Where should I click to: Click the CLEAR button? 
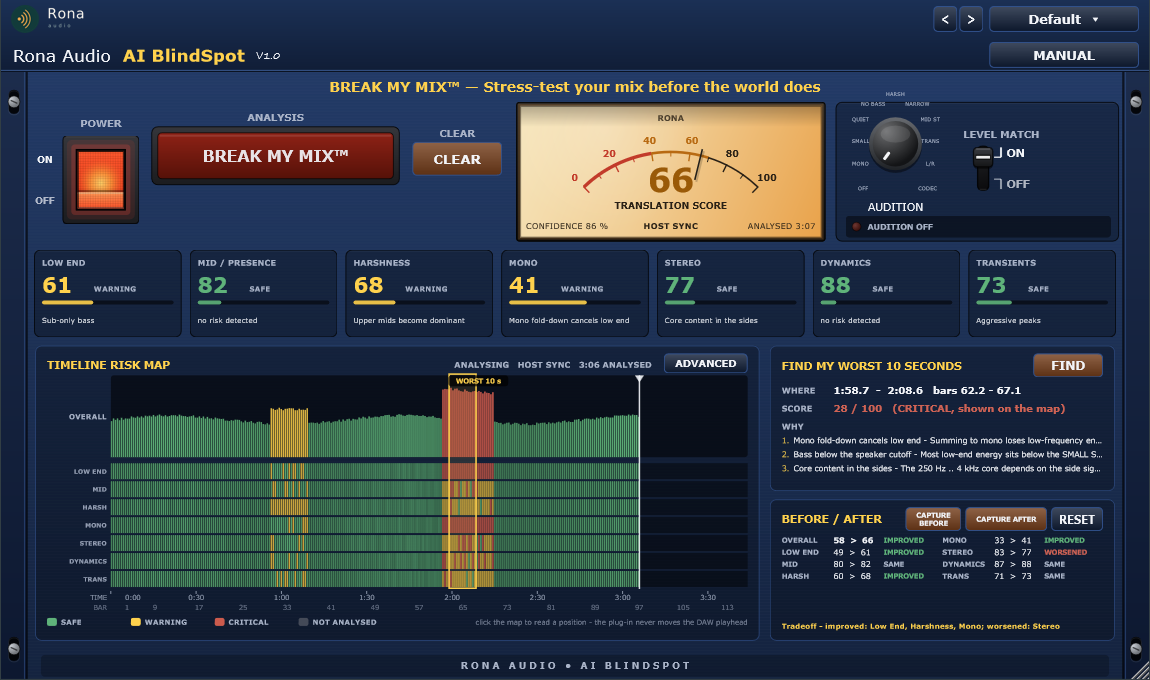tap(457, 159)
